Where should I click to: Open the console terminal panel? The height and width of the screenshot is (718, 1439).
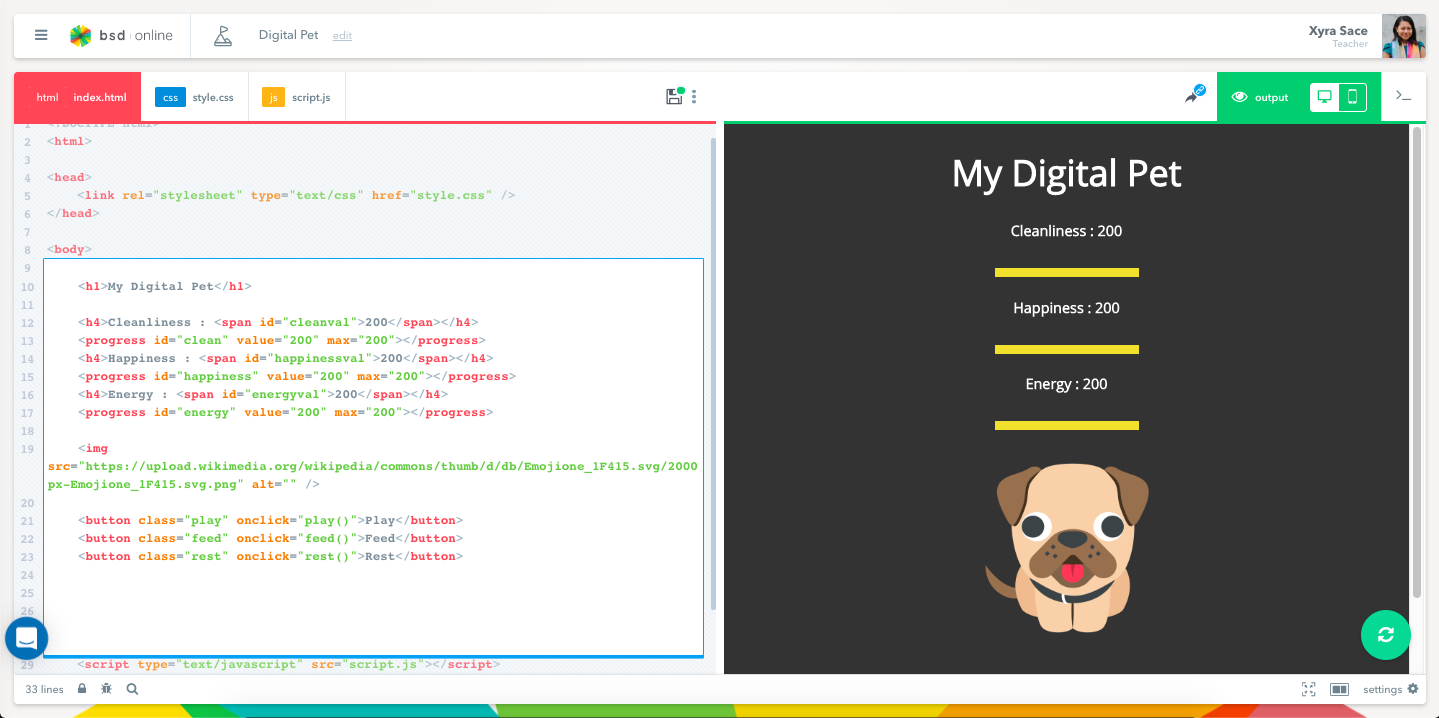pos(1403,97)
